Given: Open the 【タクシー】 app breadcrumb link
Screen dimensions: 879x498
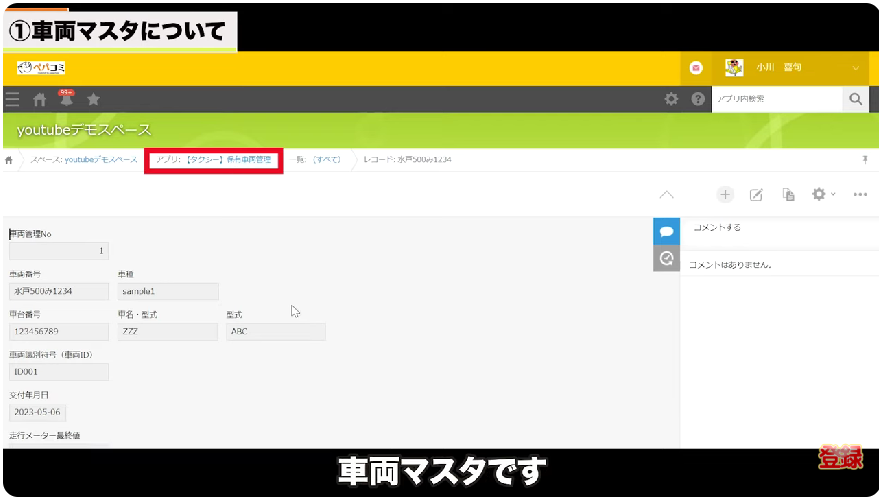Looking at the screenshot, I should 214,160.
